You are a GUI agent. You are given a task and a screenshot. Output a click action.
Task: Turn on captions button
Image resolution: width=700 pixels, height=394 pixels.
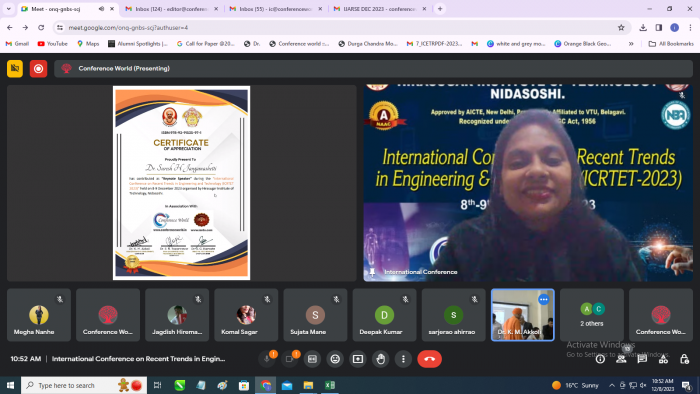click(312, 359)
